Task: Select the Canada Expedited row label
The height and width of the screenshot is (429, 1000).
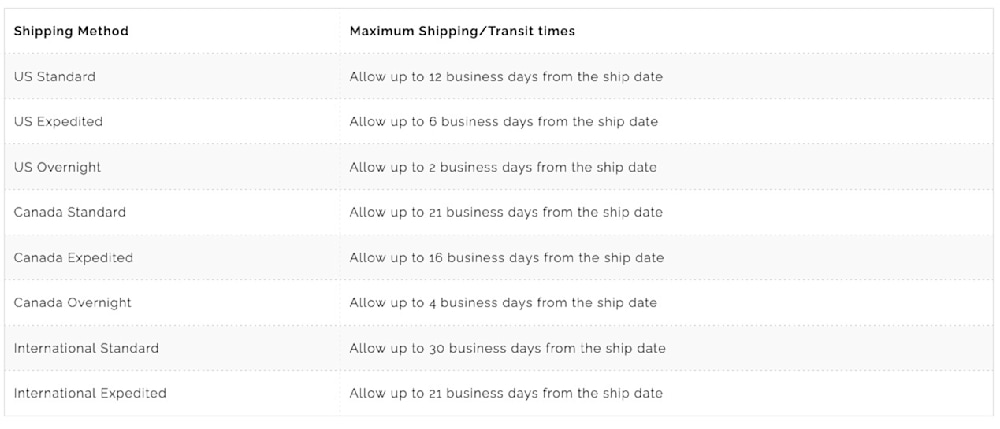Action: tap(73, 258)
